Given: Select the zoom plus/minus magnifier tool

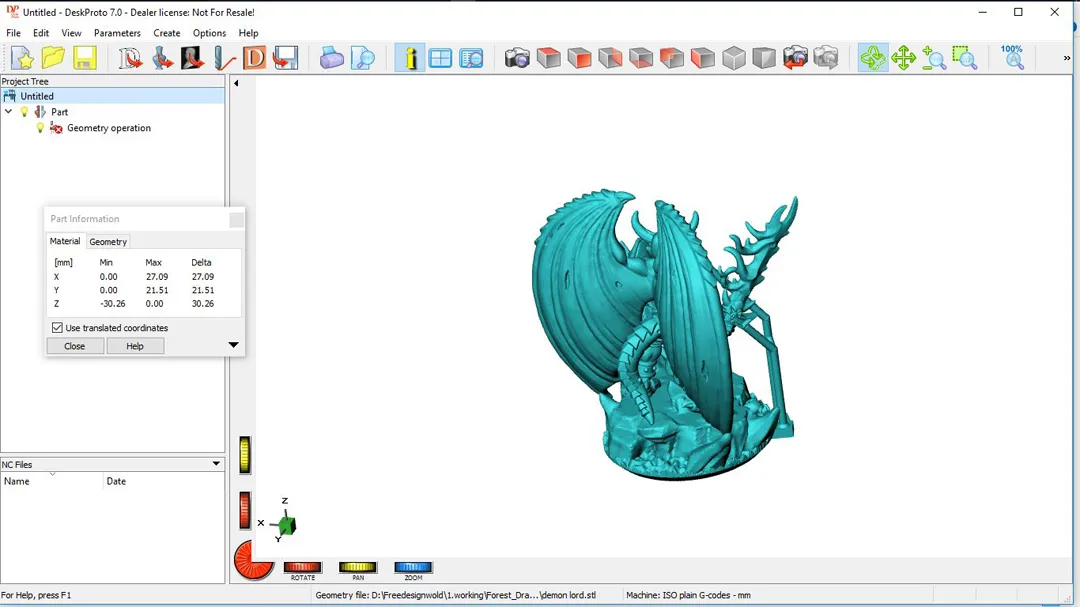Looking at the screenshot, I should click(934, 58).
